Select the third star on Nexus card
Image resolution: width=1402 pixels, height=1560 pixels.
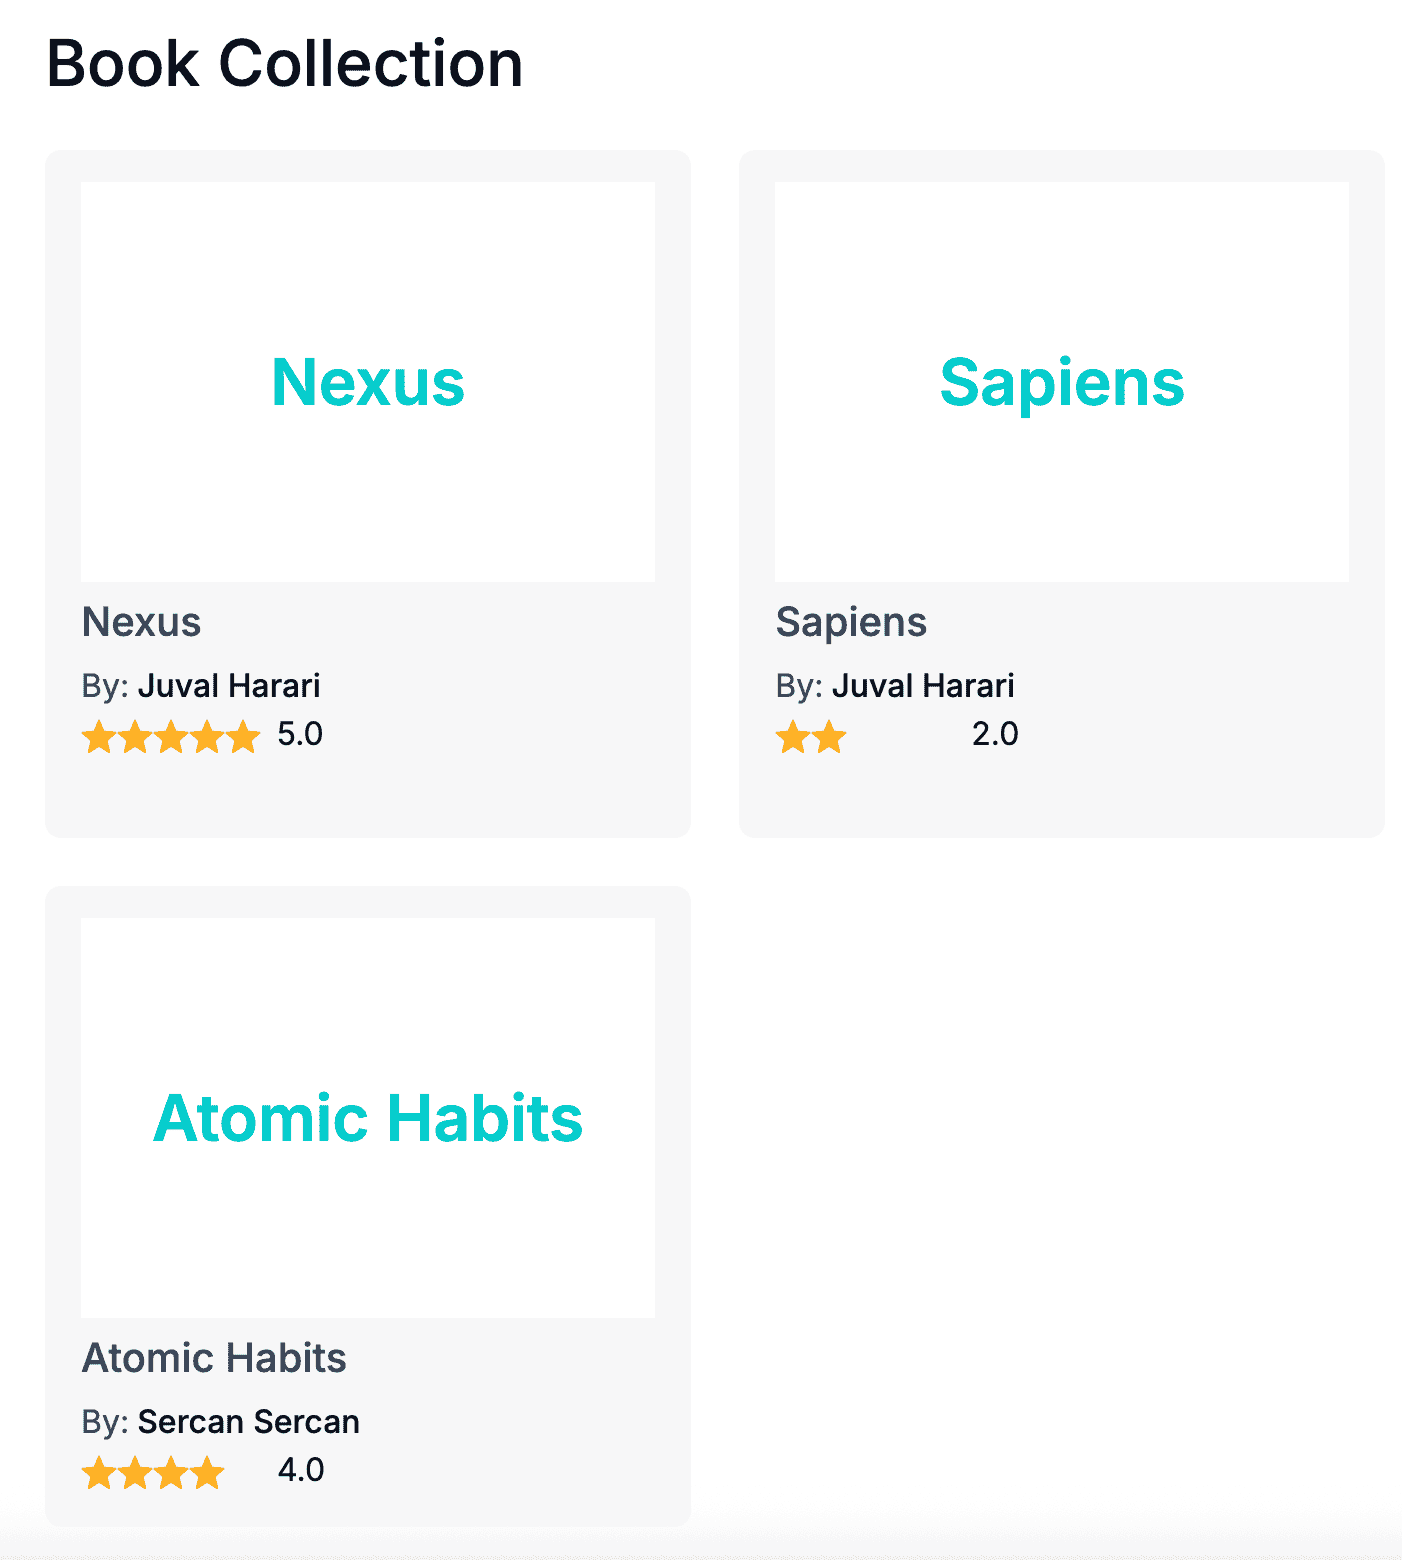click(x=171, y=737)
